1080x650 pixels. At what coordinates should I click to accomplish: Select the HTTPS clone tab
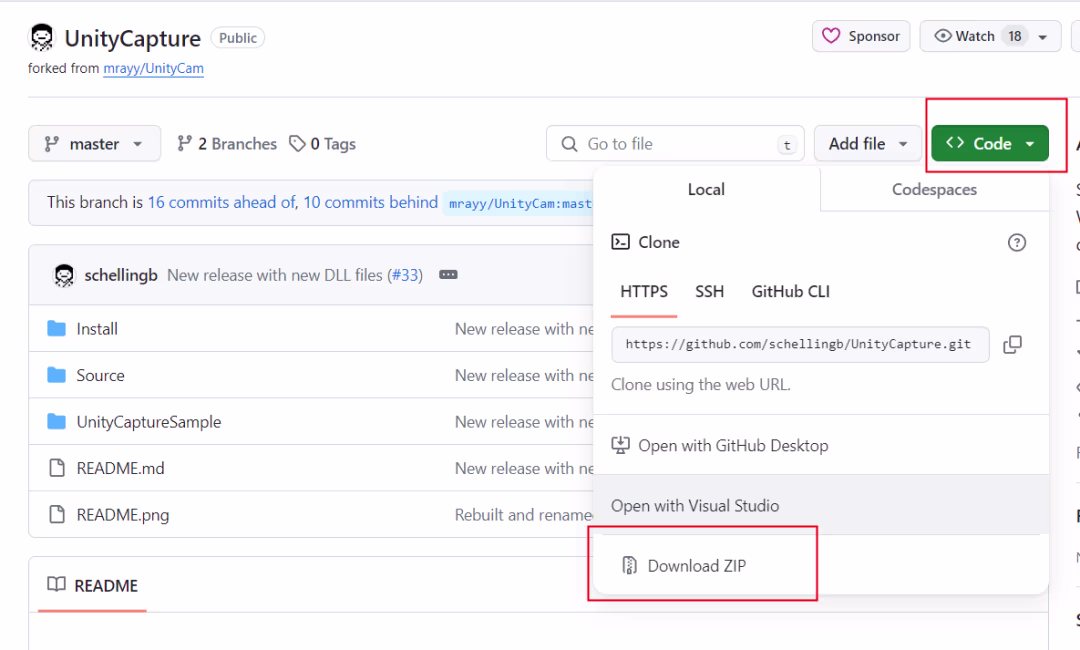(644, 292)
